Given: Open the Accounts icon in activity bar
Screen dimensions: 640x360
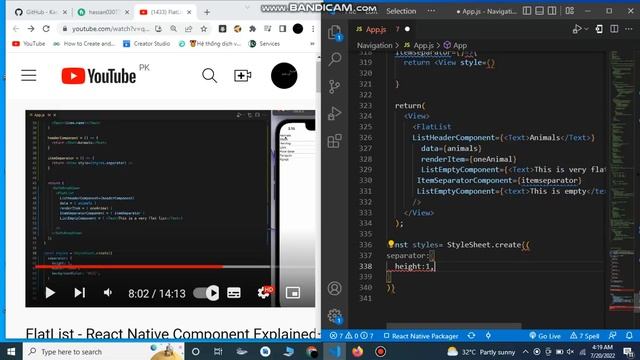Looking at the screenshot, I should click(334, 289).
